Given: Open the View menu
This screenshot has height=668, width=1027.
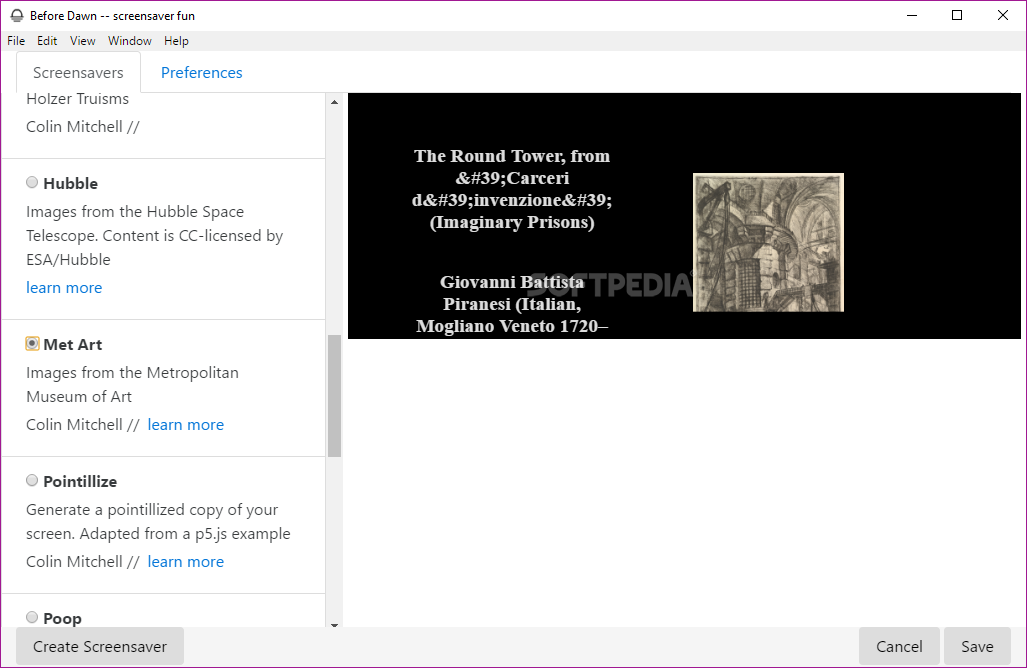Looking at the screenshot, I should [83, 41].
